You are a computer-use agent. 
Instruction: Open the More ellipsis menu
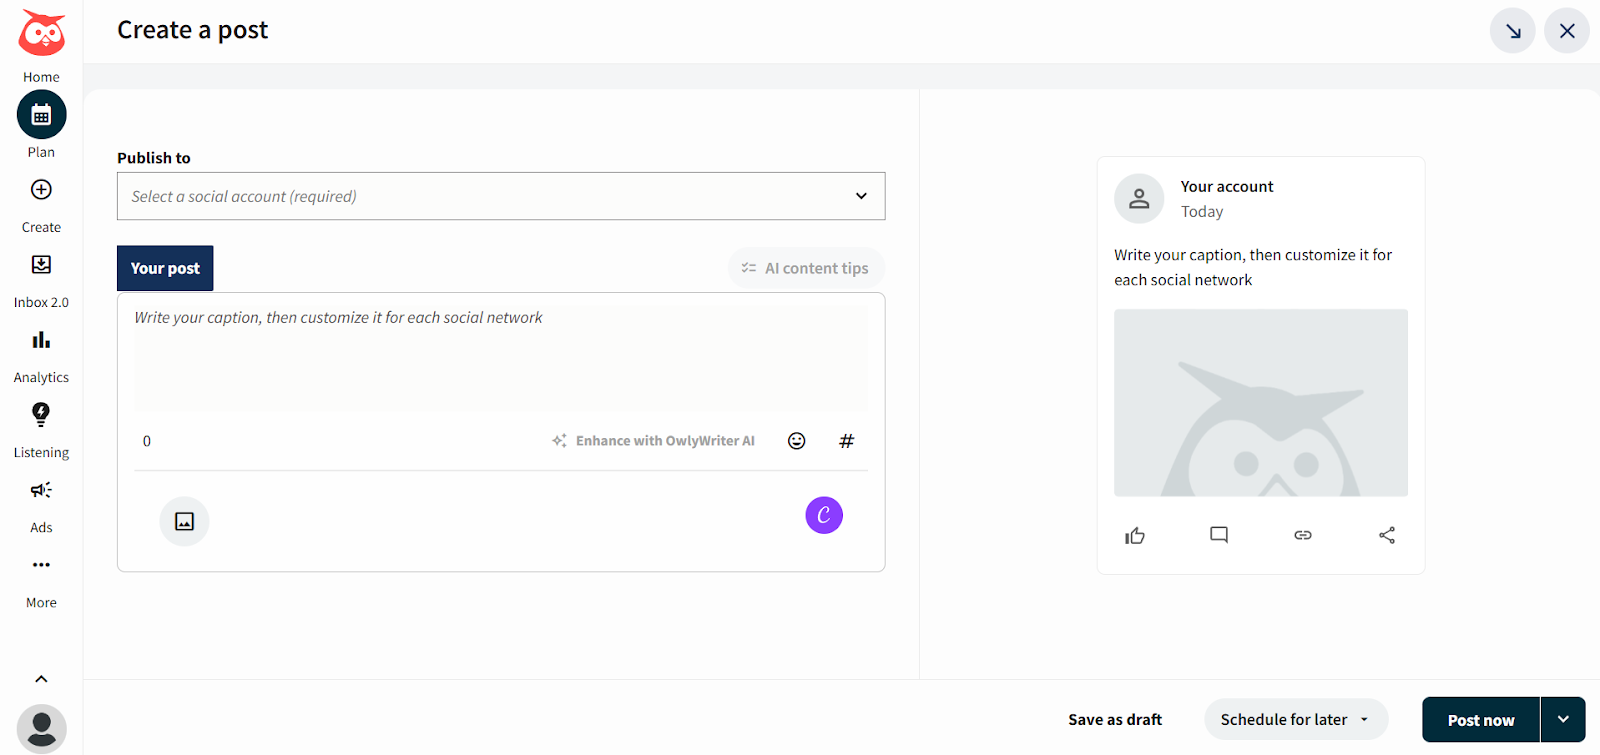(x=41, y=565)
